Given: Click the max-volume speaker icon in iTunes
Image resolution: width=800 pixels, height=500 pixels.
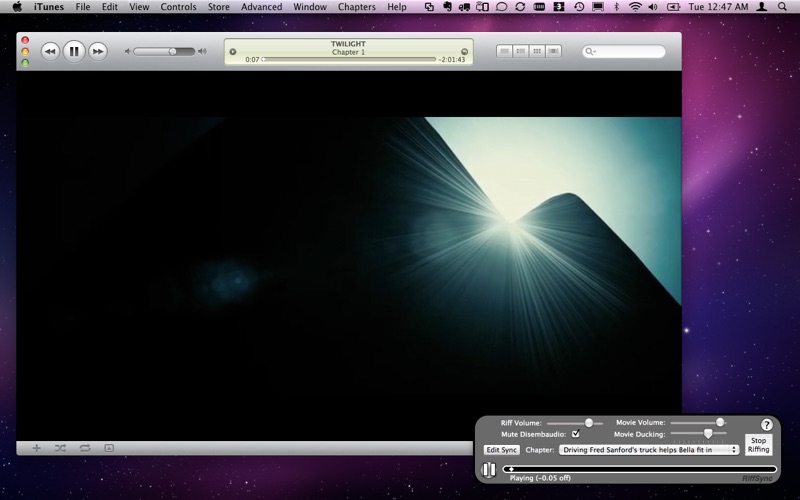Looking at the screenshot, I should (x=203, y=52).
